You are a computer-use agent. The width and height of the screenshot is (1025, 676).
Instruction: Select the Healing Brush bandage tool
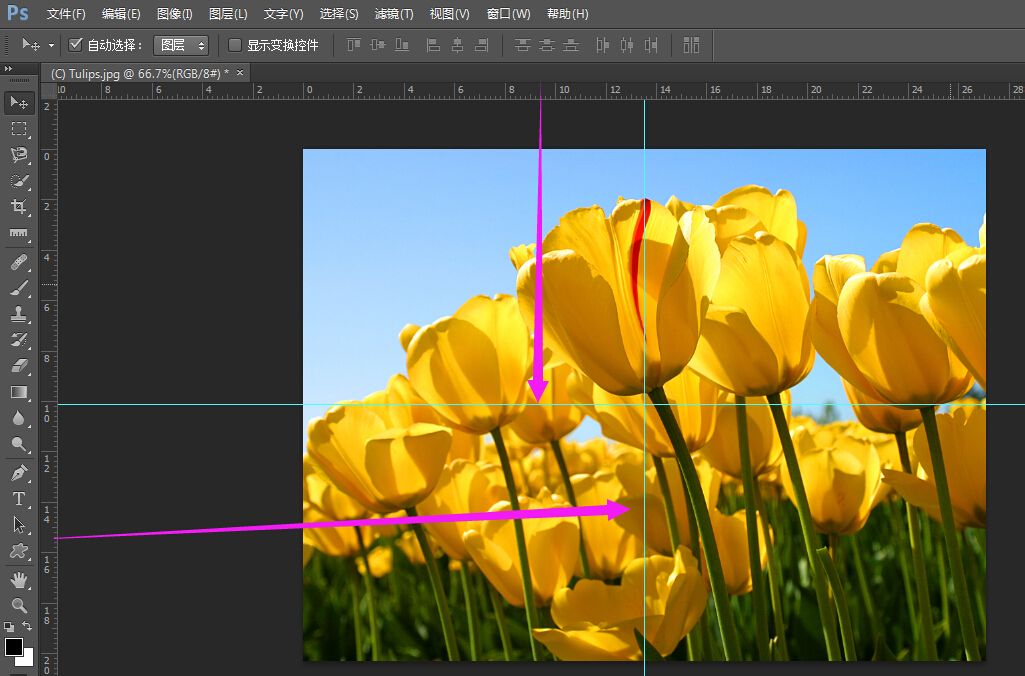(19, 263)
